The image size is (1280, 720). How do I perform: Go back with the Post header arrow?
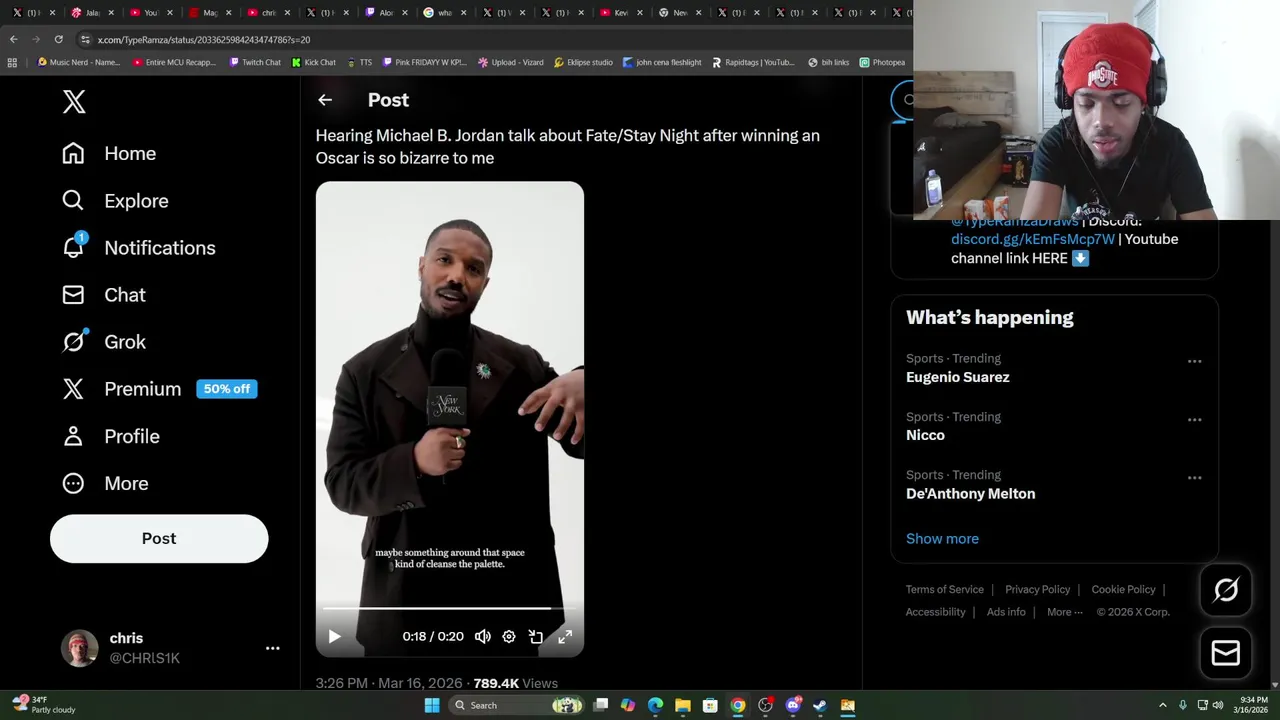click(325, 100)
